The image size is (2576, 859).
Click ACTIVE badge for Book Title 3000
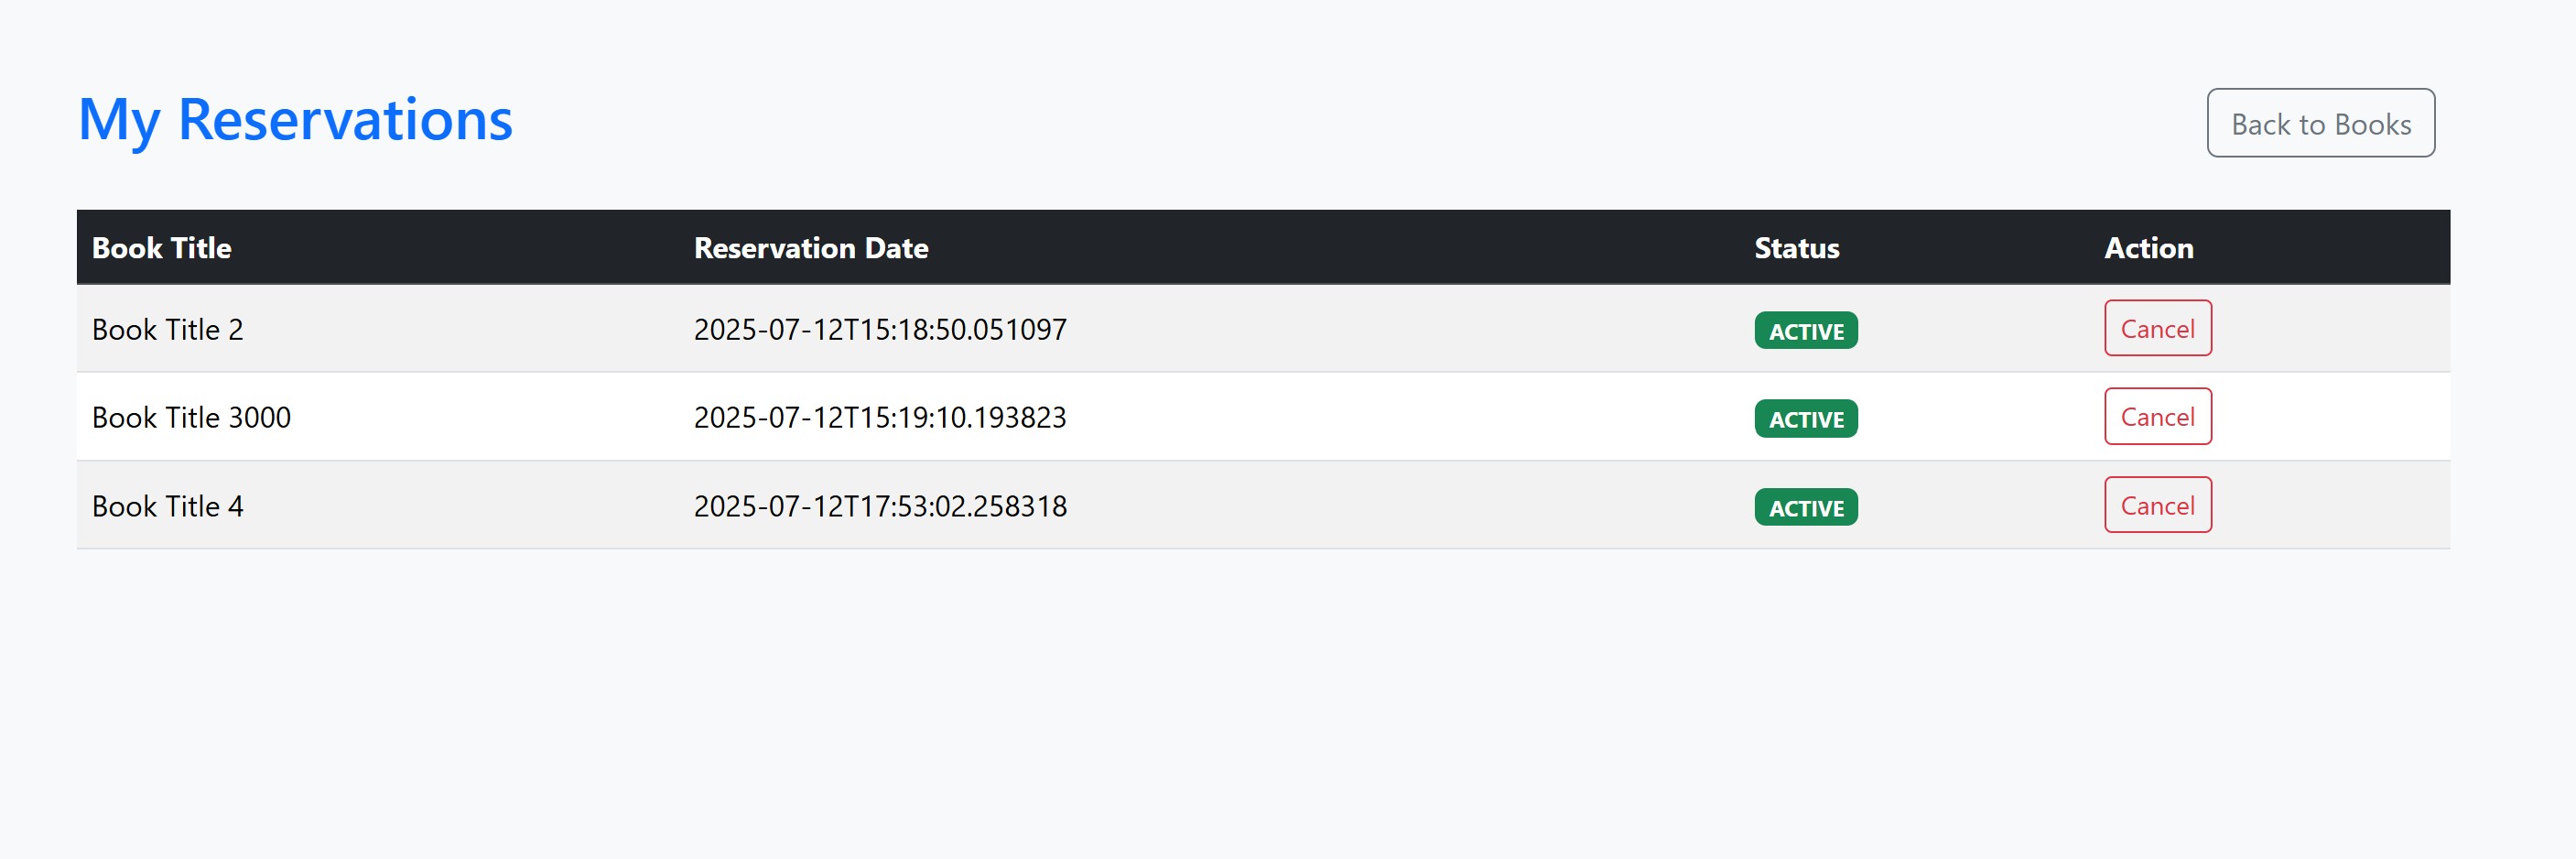tap(1806, 419)
